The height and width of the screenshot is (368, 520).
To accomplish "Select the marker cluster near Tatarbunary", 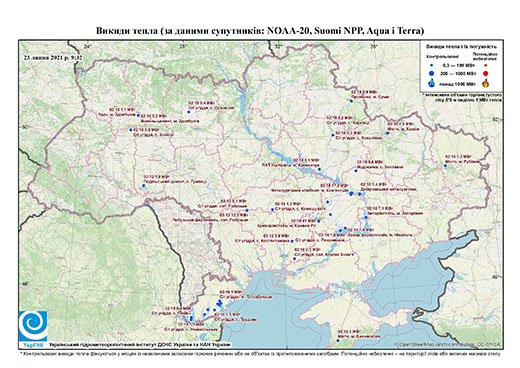I will pyautogui.click(x=219, y=302).
